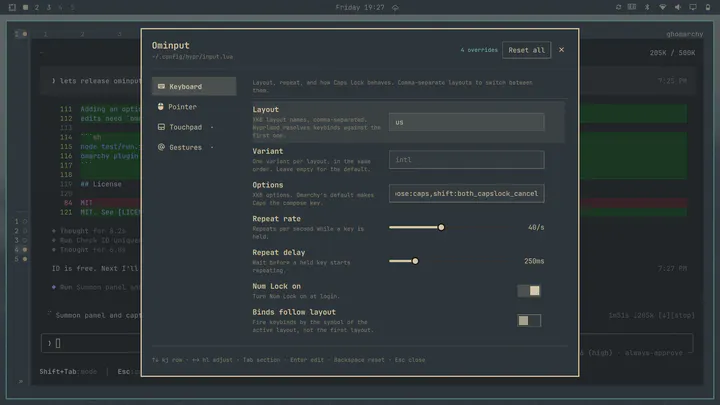
Task: Click the Touchpad icon in sidebar
Action: [161, 127]
